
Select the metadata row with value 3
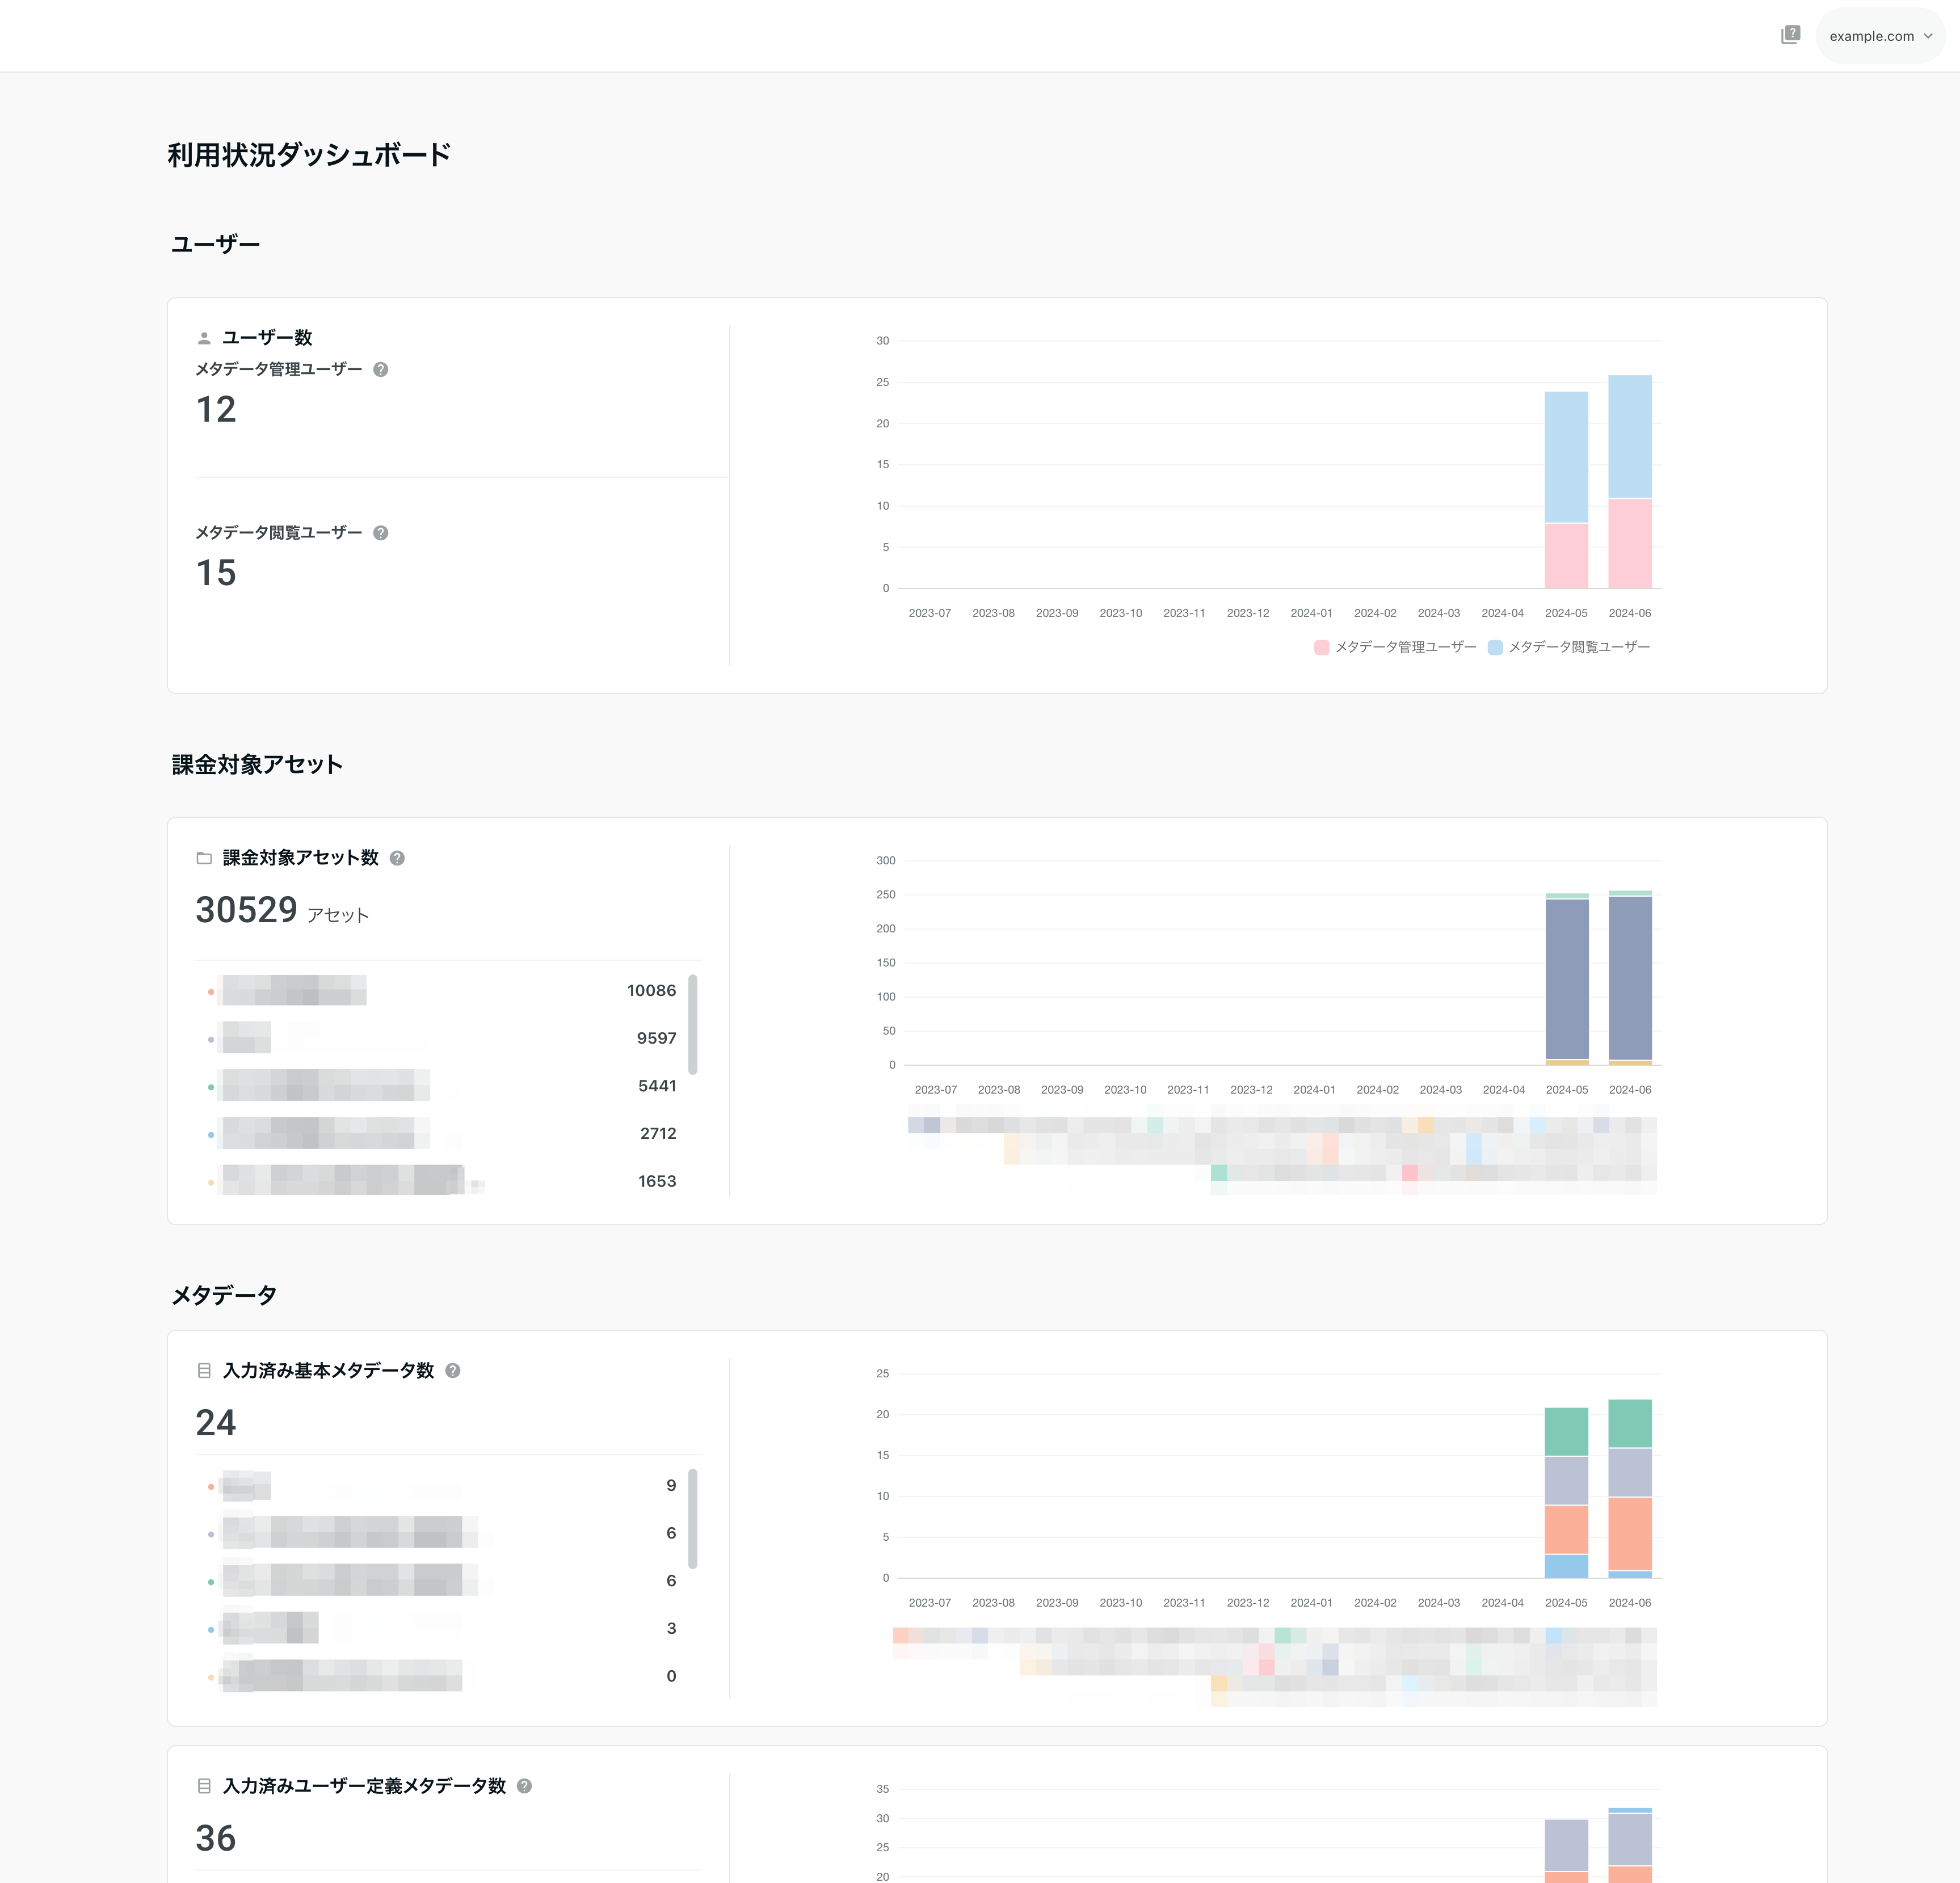tap(441, 1629)
